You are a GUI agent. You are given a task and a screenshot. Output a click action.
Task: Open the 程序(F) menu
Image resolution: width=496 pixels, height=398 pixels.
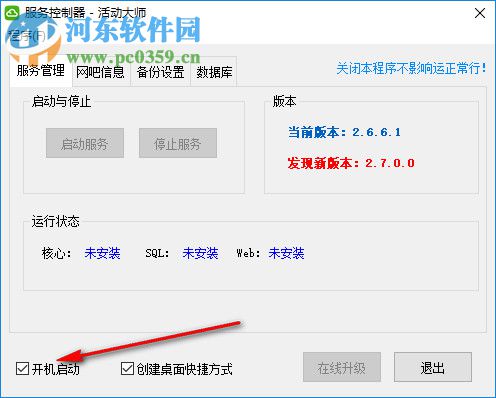(27, 35)
